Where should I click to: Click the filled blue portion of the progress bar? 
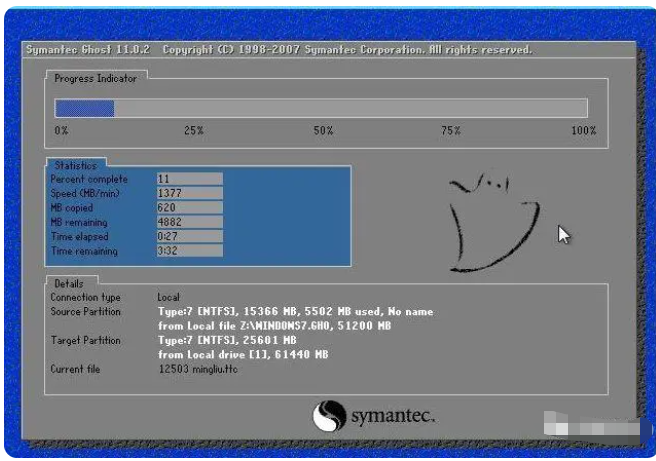(x=84, y=109)
